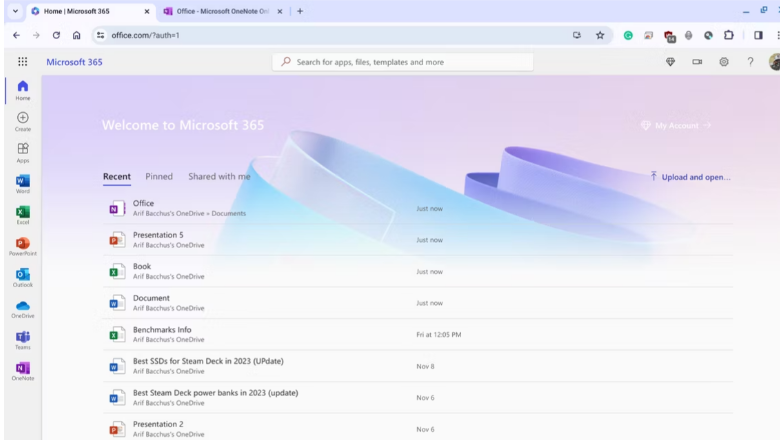Screen dimensions: 780x440
Task: Bookmark this page with star icon
Action: click(x=600, y=35)
